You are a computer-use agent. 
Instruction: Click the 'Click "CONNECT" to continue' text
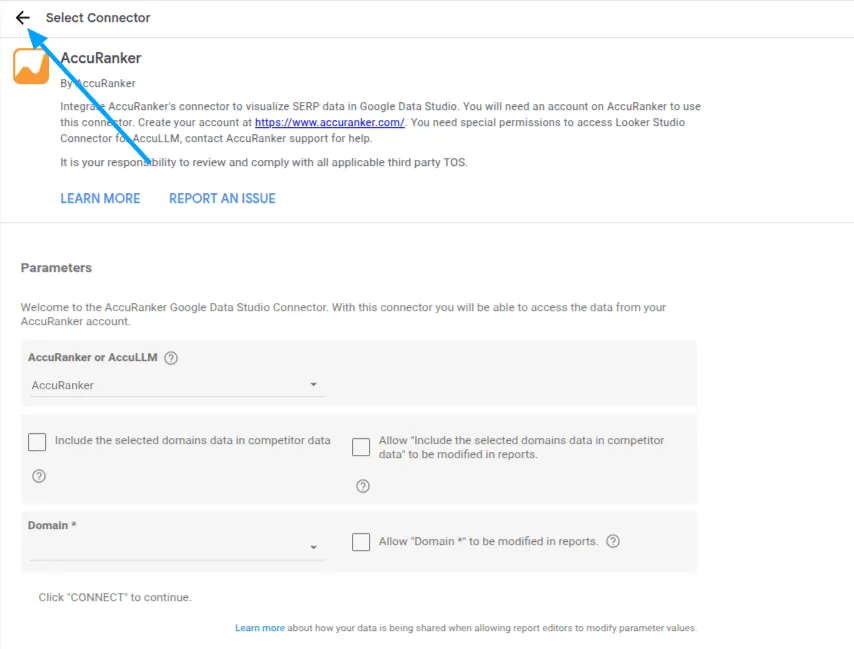(x=115, y=597)
